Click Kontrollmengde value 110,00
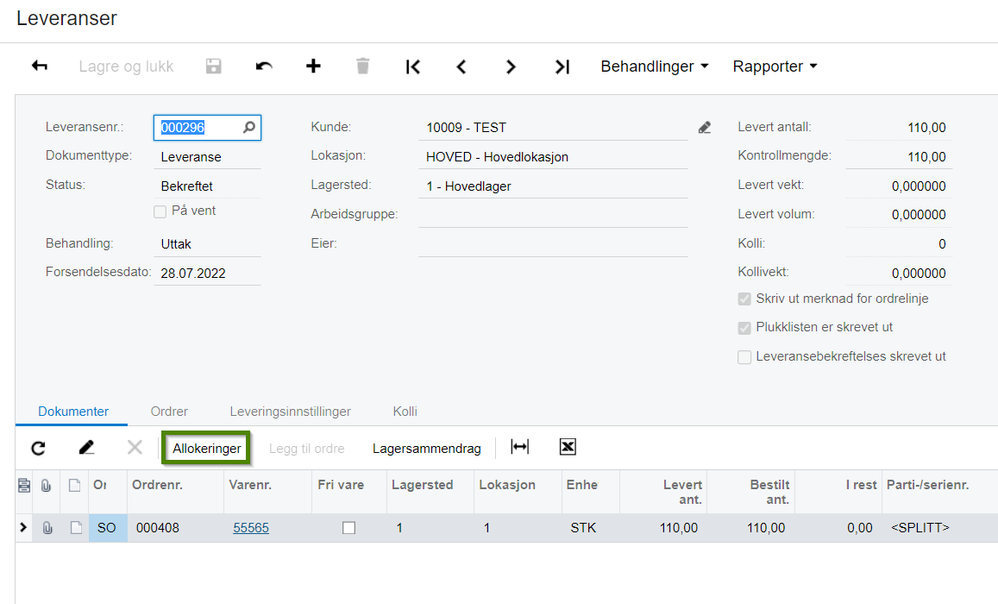 click(x=898, y=157)
